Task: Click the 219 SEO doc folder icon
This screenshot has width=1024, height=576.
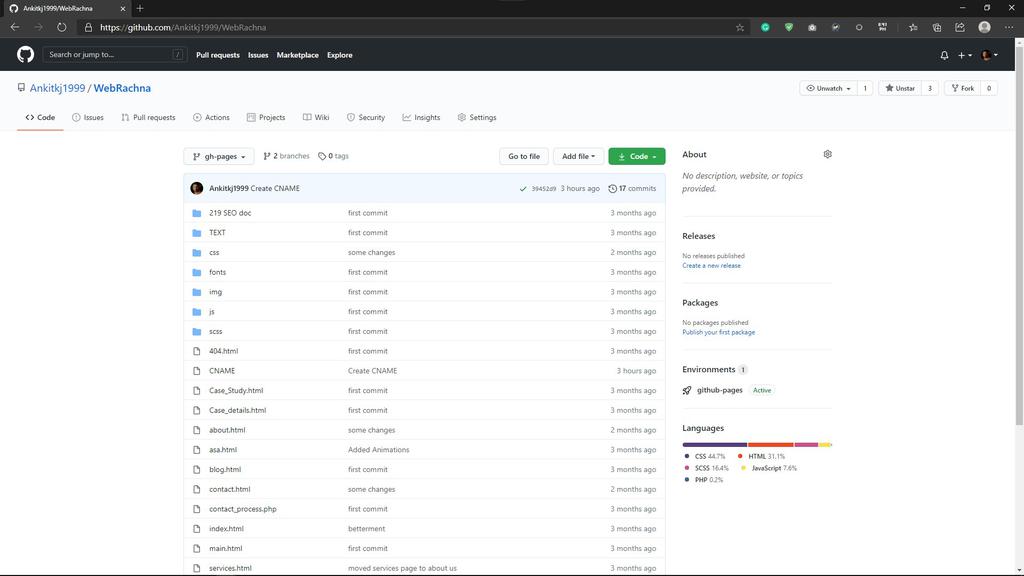Action: tap(197, 213)
